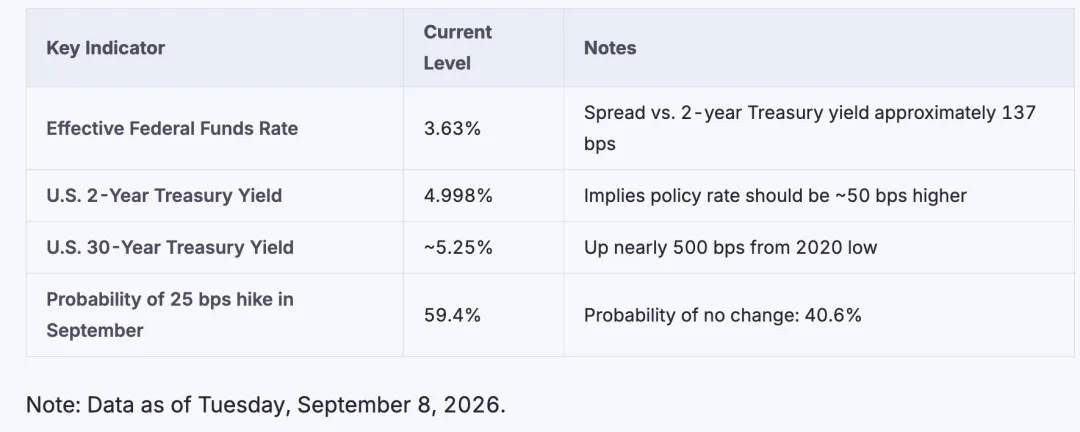Click the 3.63% value cell
Image resolution: width=1080 pixels, height=432 pixels.
pos(452,129)
